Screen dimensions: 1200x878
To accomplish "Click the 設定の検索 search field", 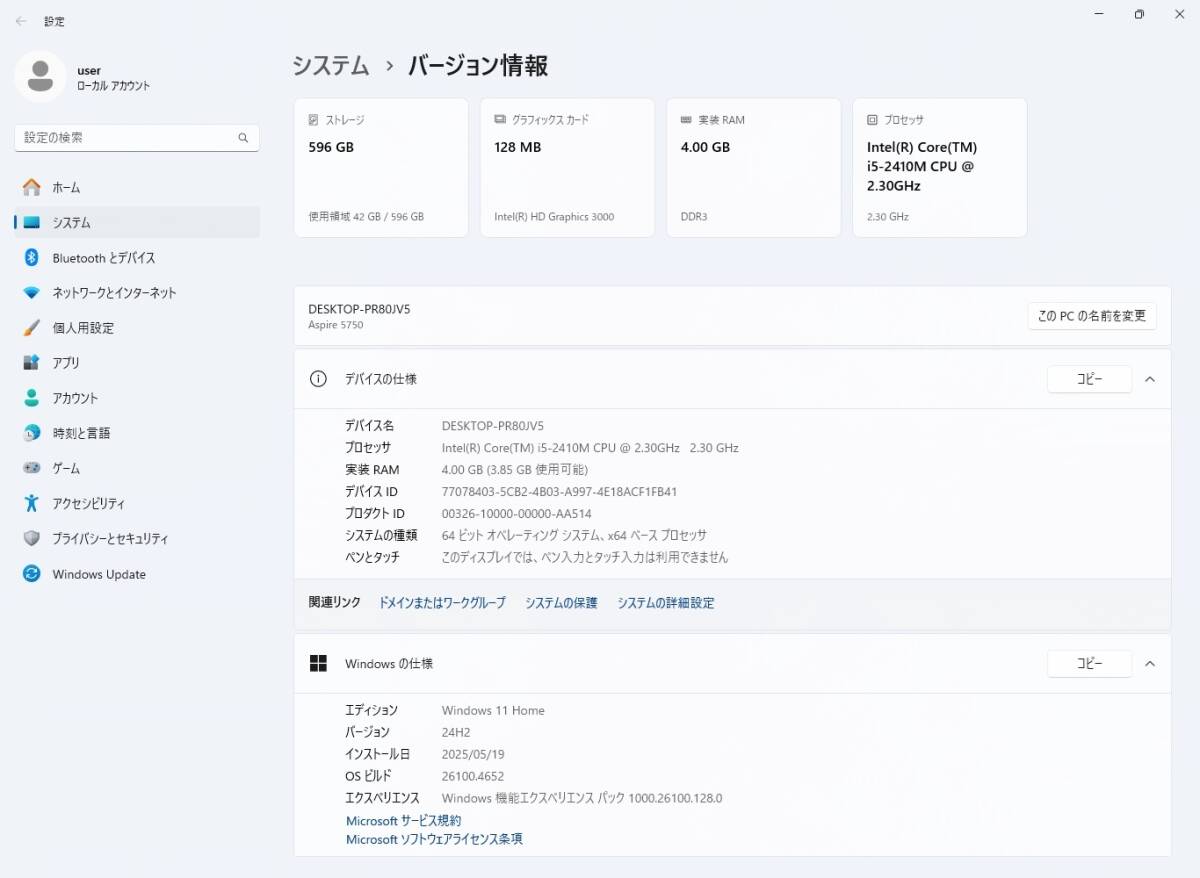I will point(137,138).
